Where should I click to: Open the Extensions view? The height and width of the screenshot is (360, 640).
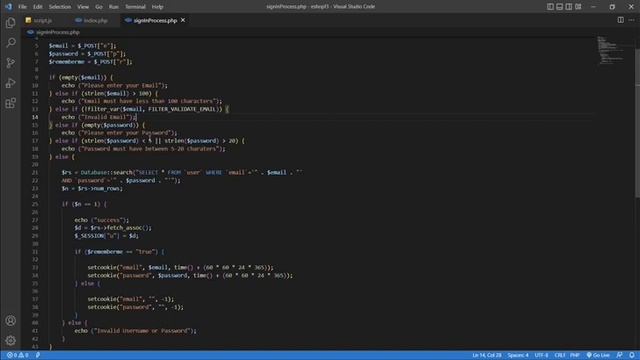[x=11, y=103]
